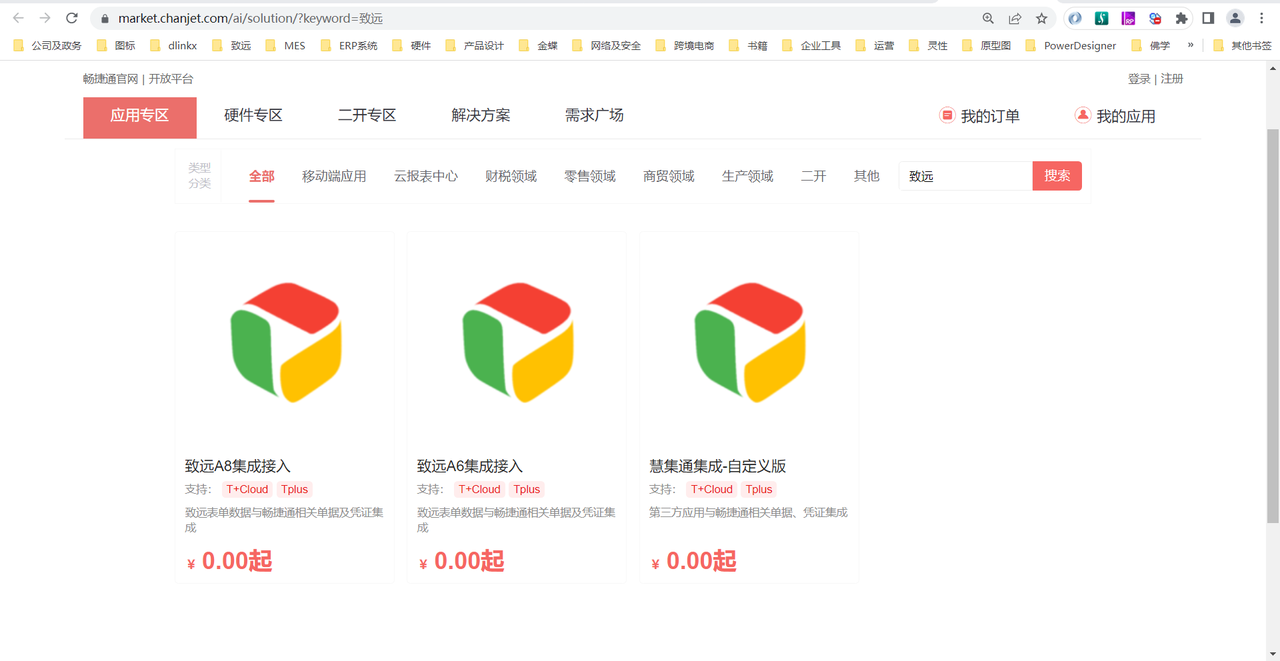Screen dimensions: 1280x661
Task: Open the PowerDesigner bookmark folder
Action: click(x=1070, y=45)
